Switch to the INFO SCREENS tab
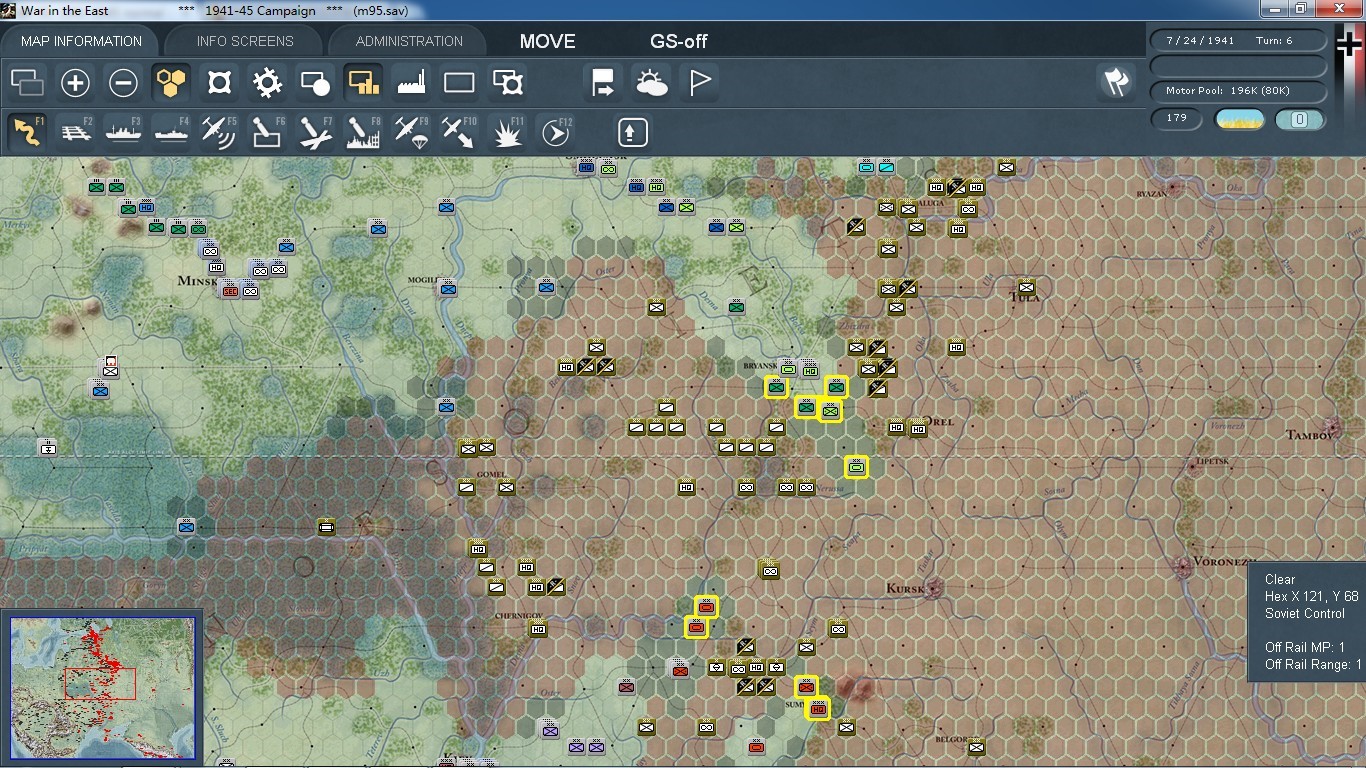 (245, 41)
